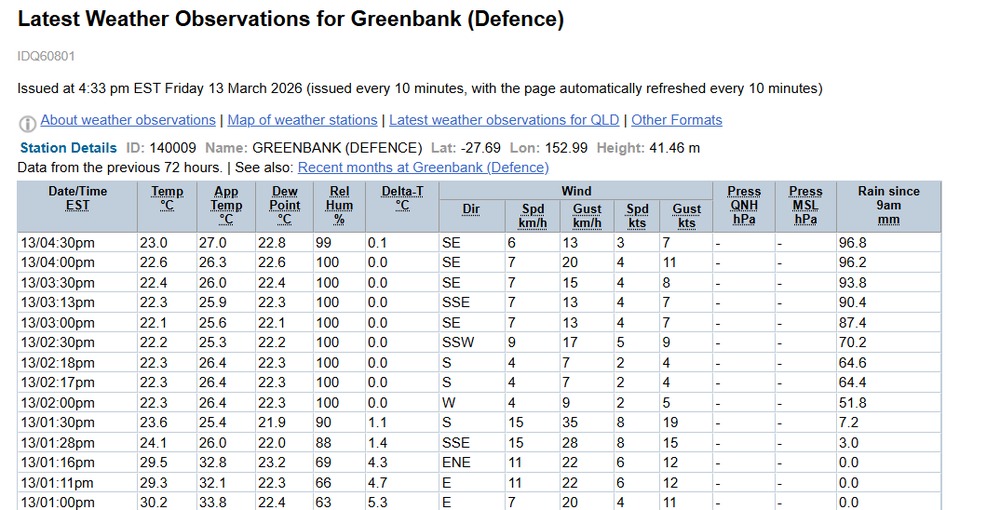Viewport: 1000px width, 510px height.
Task: Click the wind Dir column header
Action: point(471,209)
